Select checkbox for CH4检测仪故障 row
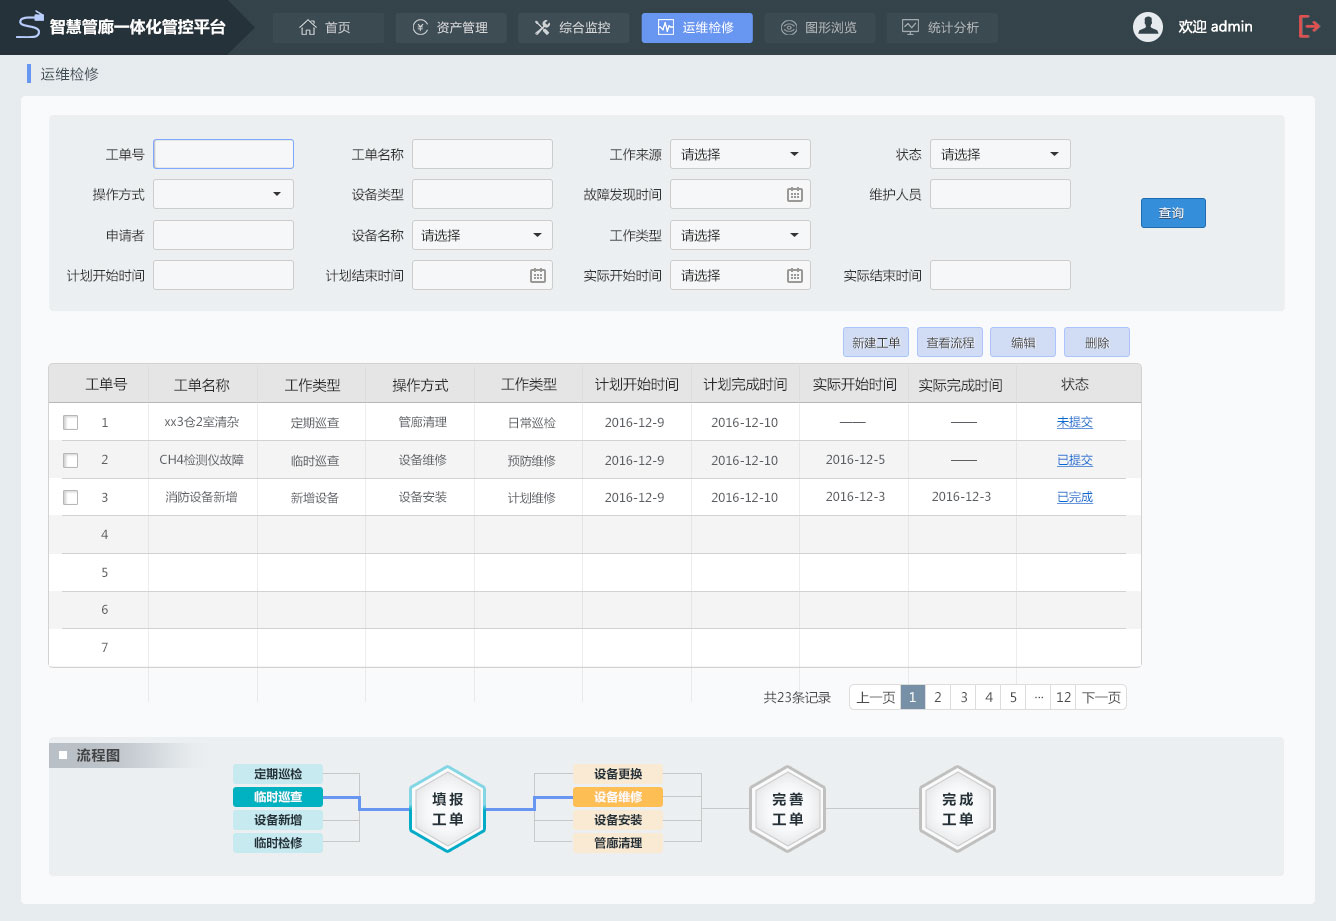 tap(71, 461)
